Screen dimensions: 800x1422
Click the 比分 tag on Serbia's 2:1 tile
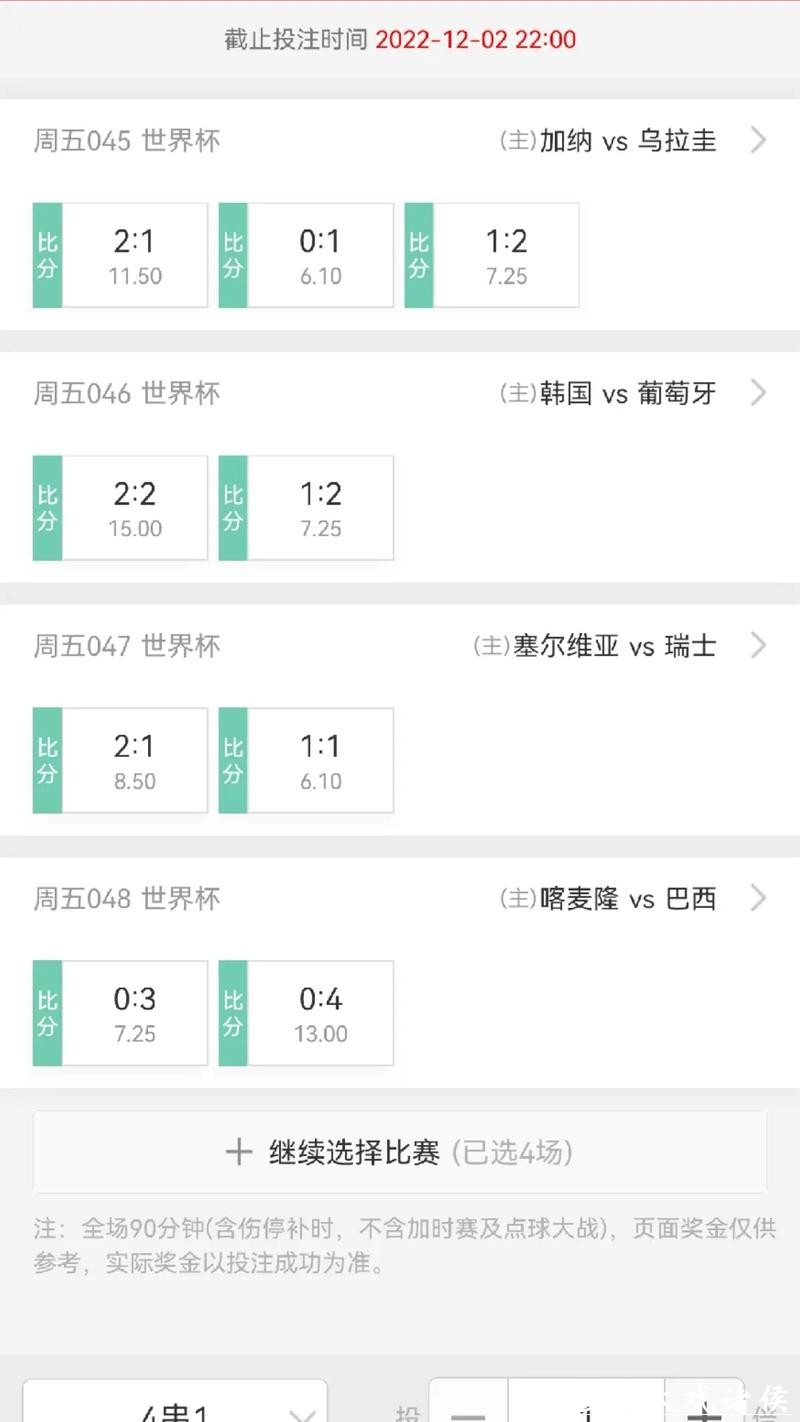46,760
